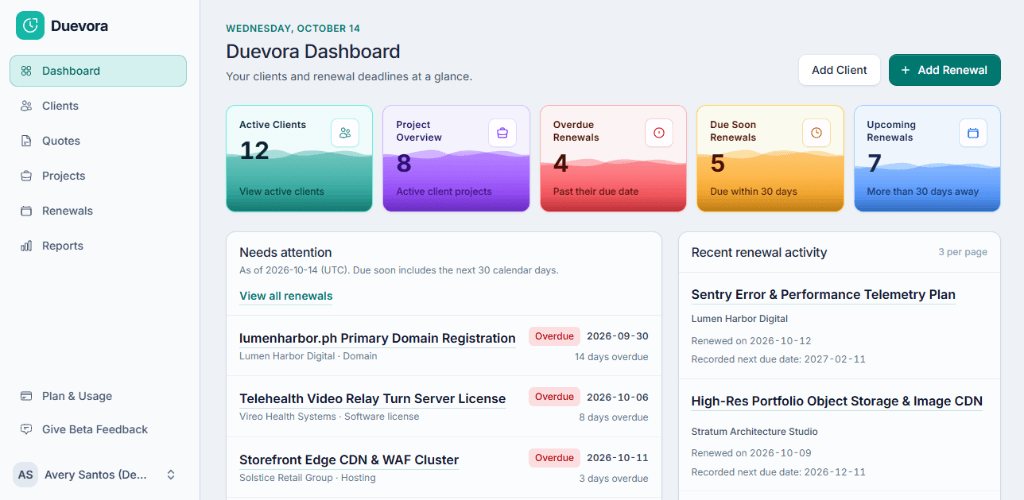Click the due date 2026-10-06

click(618, 396)
